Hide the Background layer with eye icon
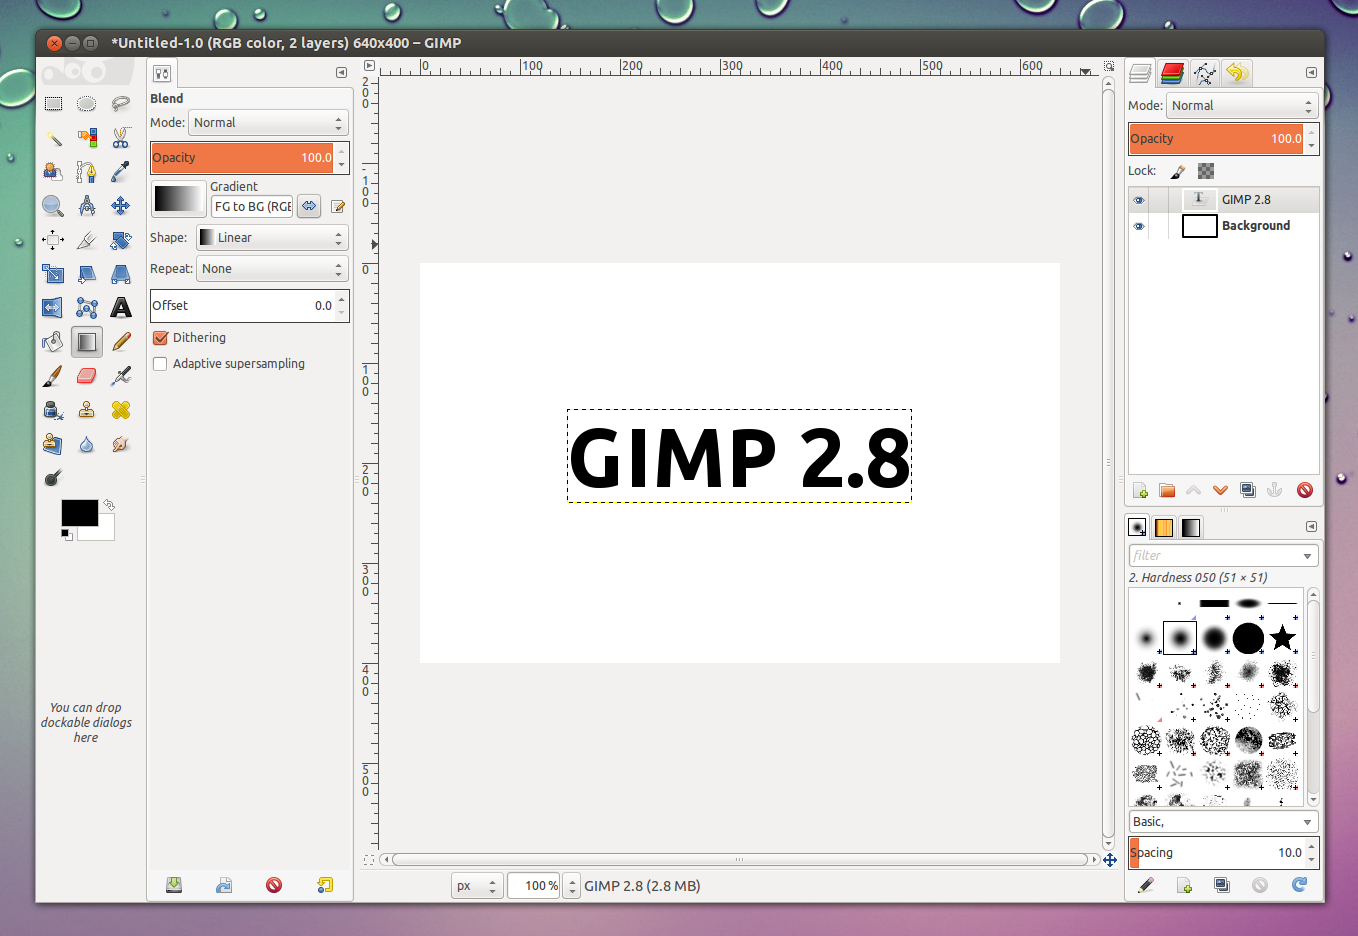The width and height of the screenshot is (1358, 936). click(x=1138, y=226)
